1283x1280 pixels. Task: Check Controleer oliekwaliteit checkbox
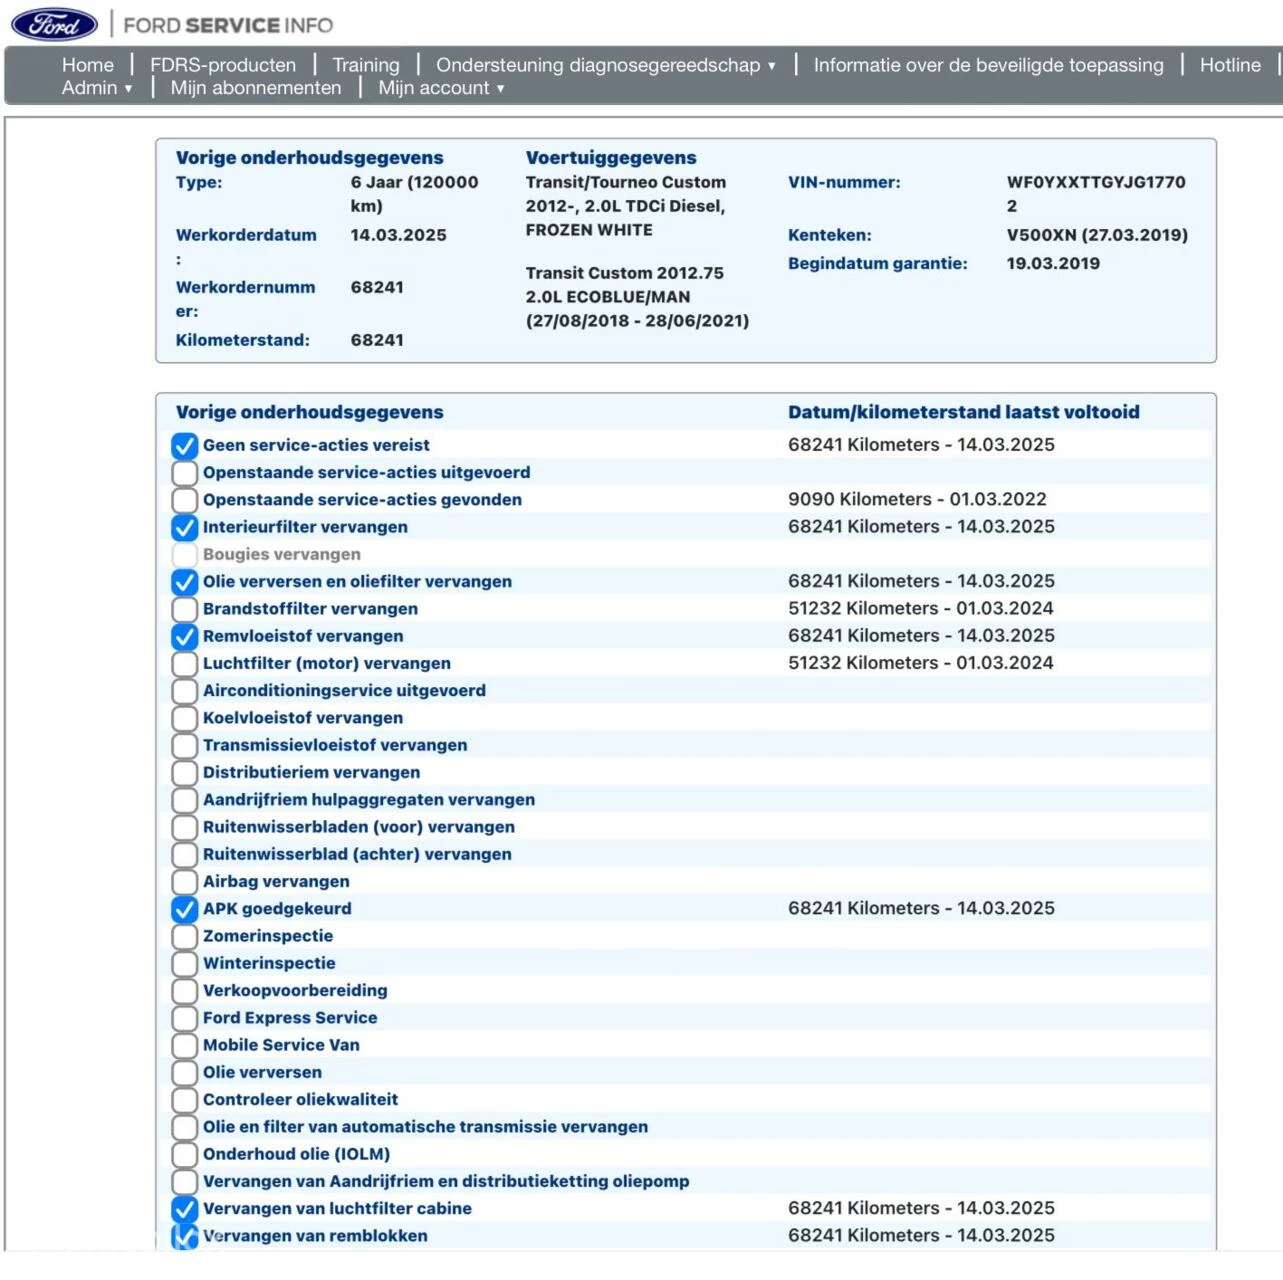point(184,1099)
